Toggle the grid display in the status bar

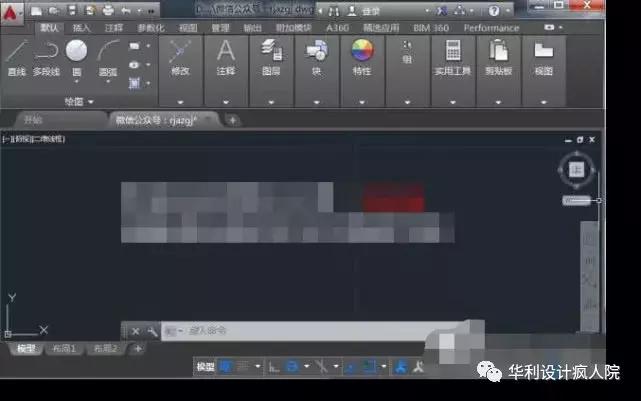226,367
